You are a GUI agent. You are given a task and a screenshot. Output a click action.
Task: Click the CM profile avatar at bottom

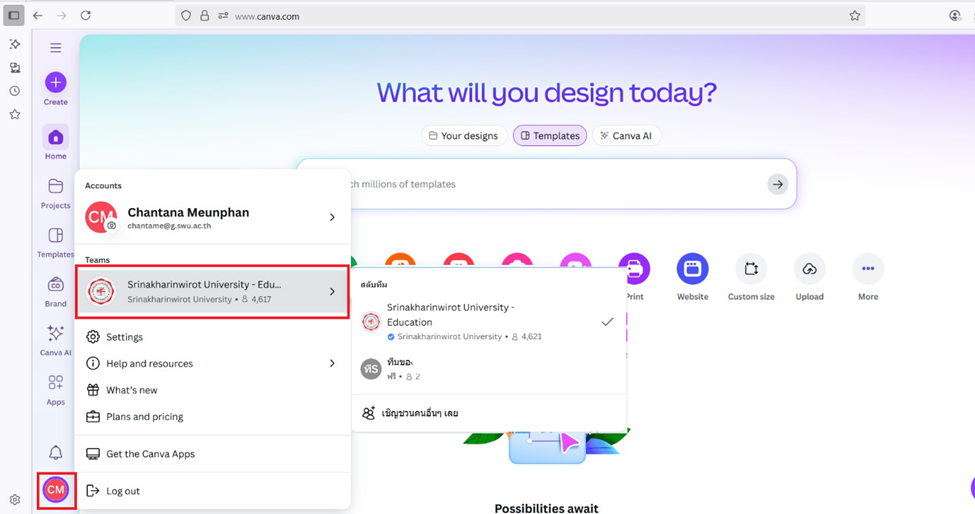(x=56, y=490)
